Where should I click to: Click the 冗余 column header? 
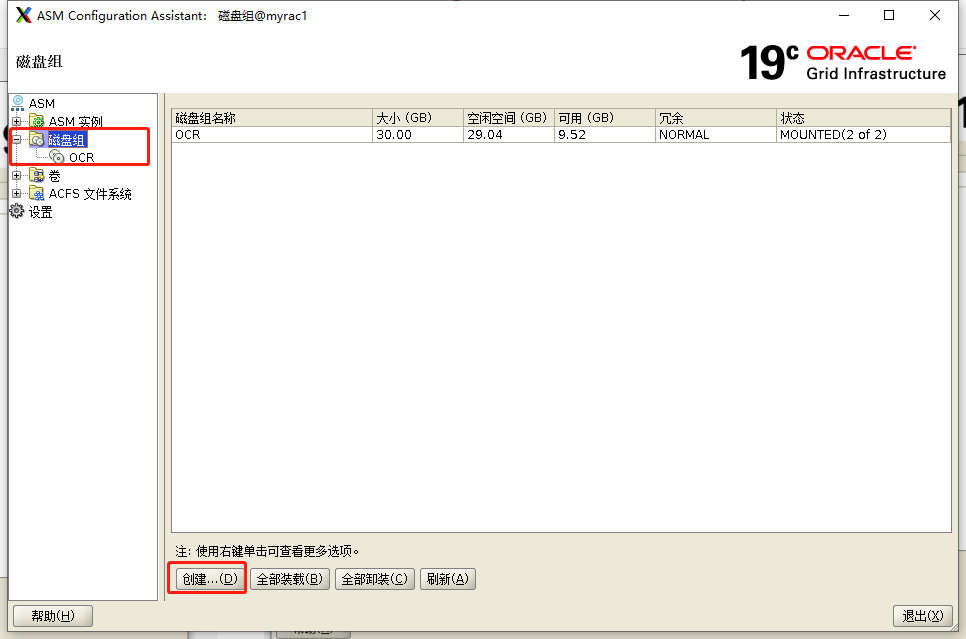pyautogui.click(x=716, y=118)
